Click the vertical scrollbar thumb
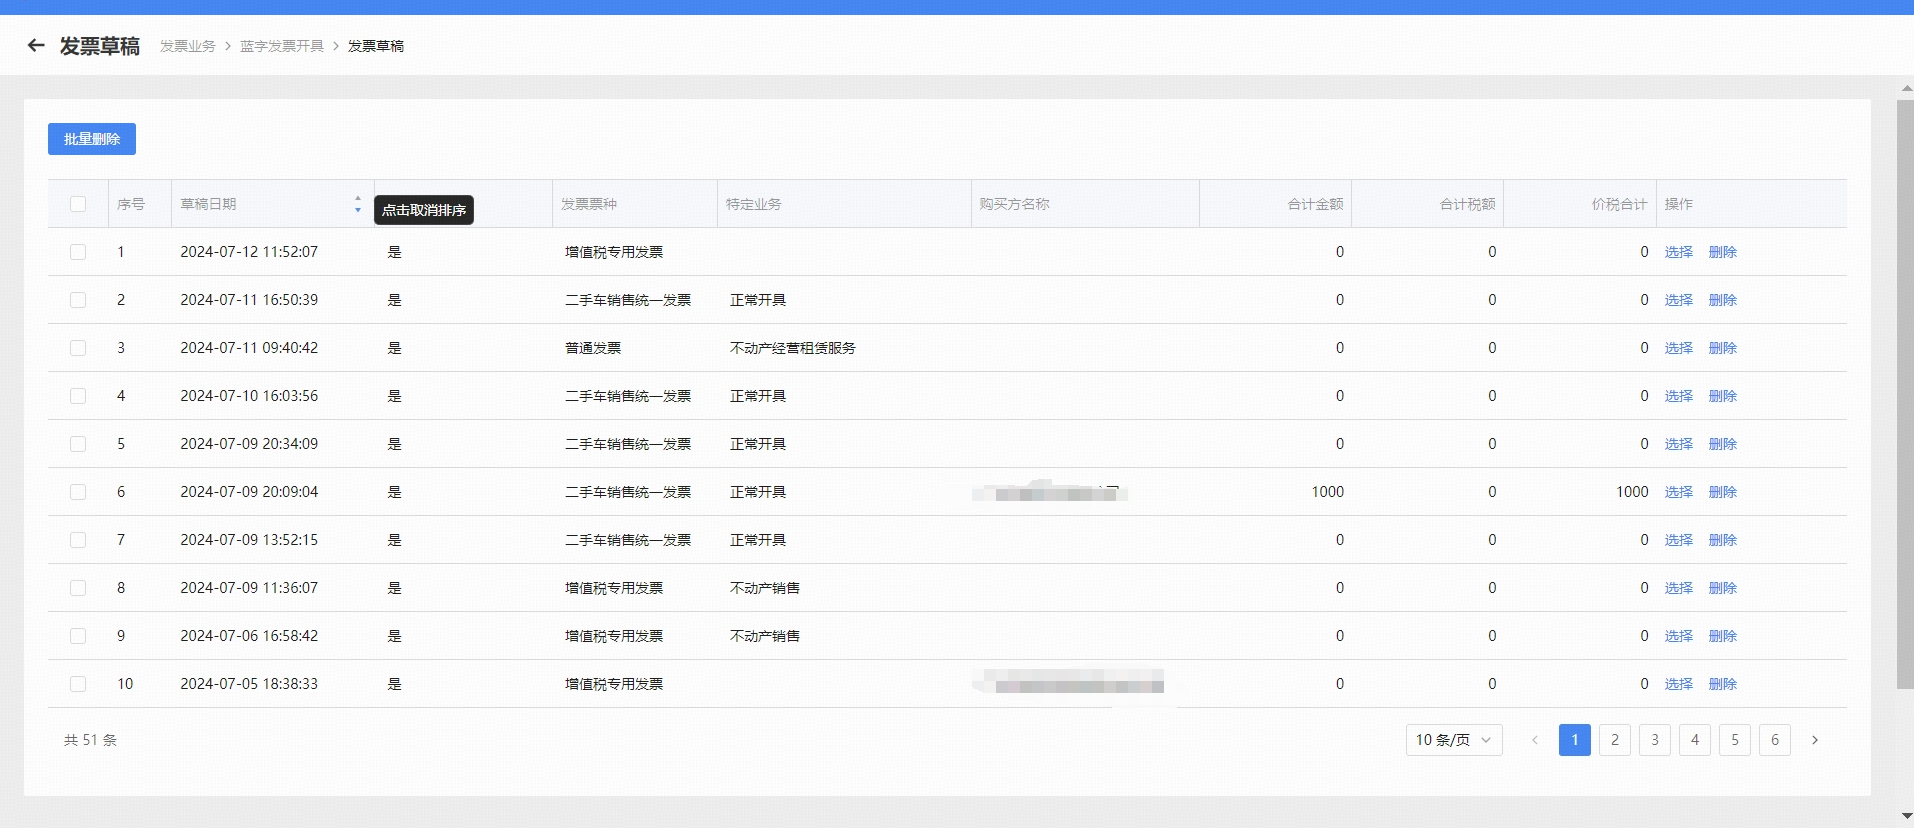The image size is (1914, 828). tap(1905, 394)
